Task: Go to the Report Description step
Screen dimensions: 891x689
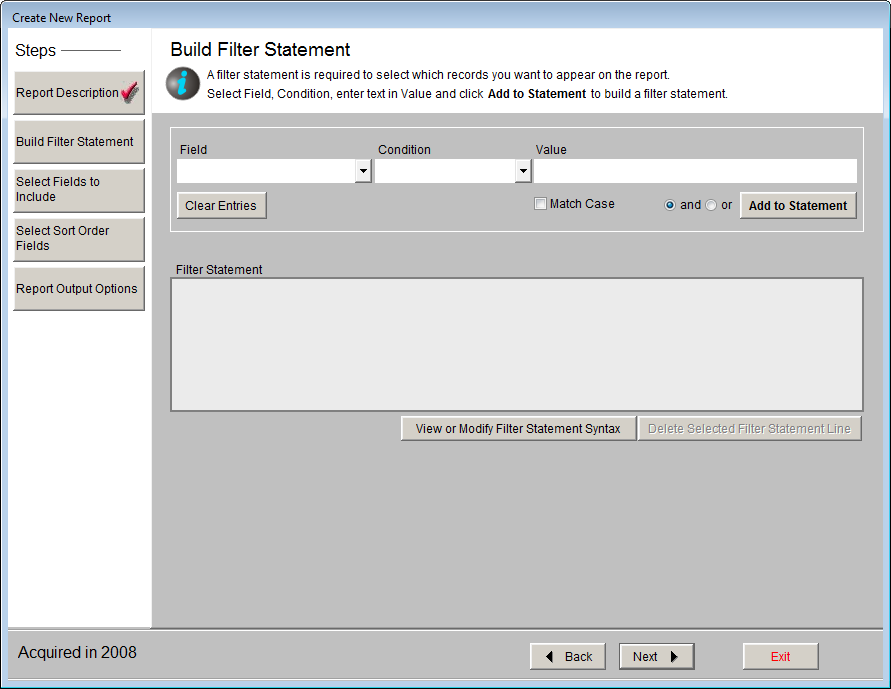Action: (x=70, y=92)
